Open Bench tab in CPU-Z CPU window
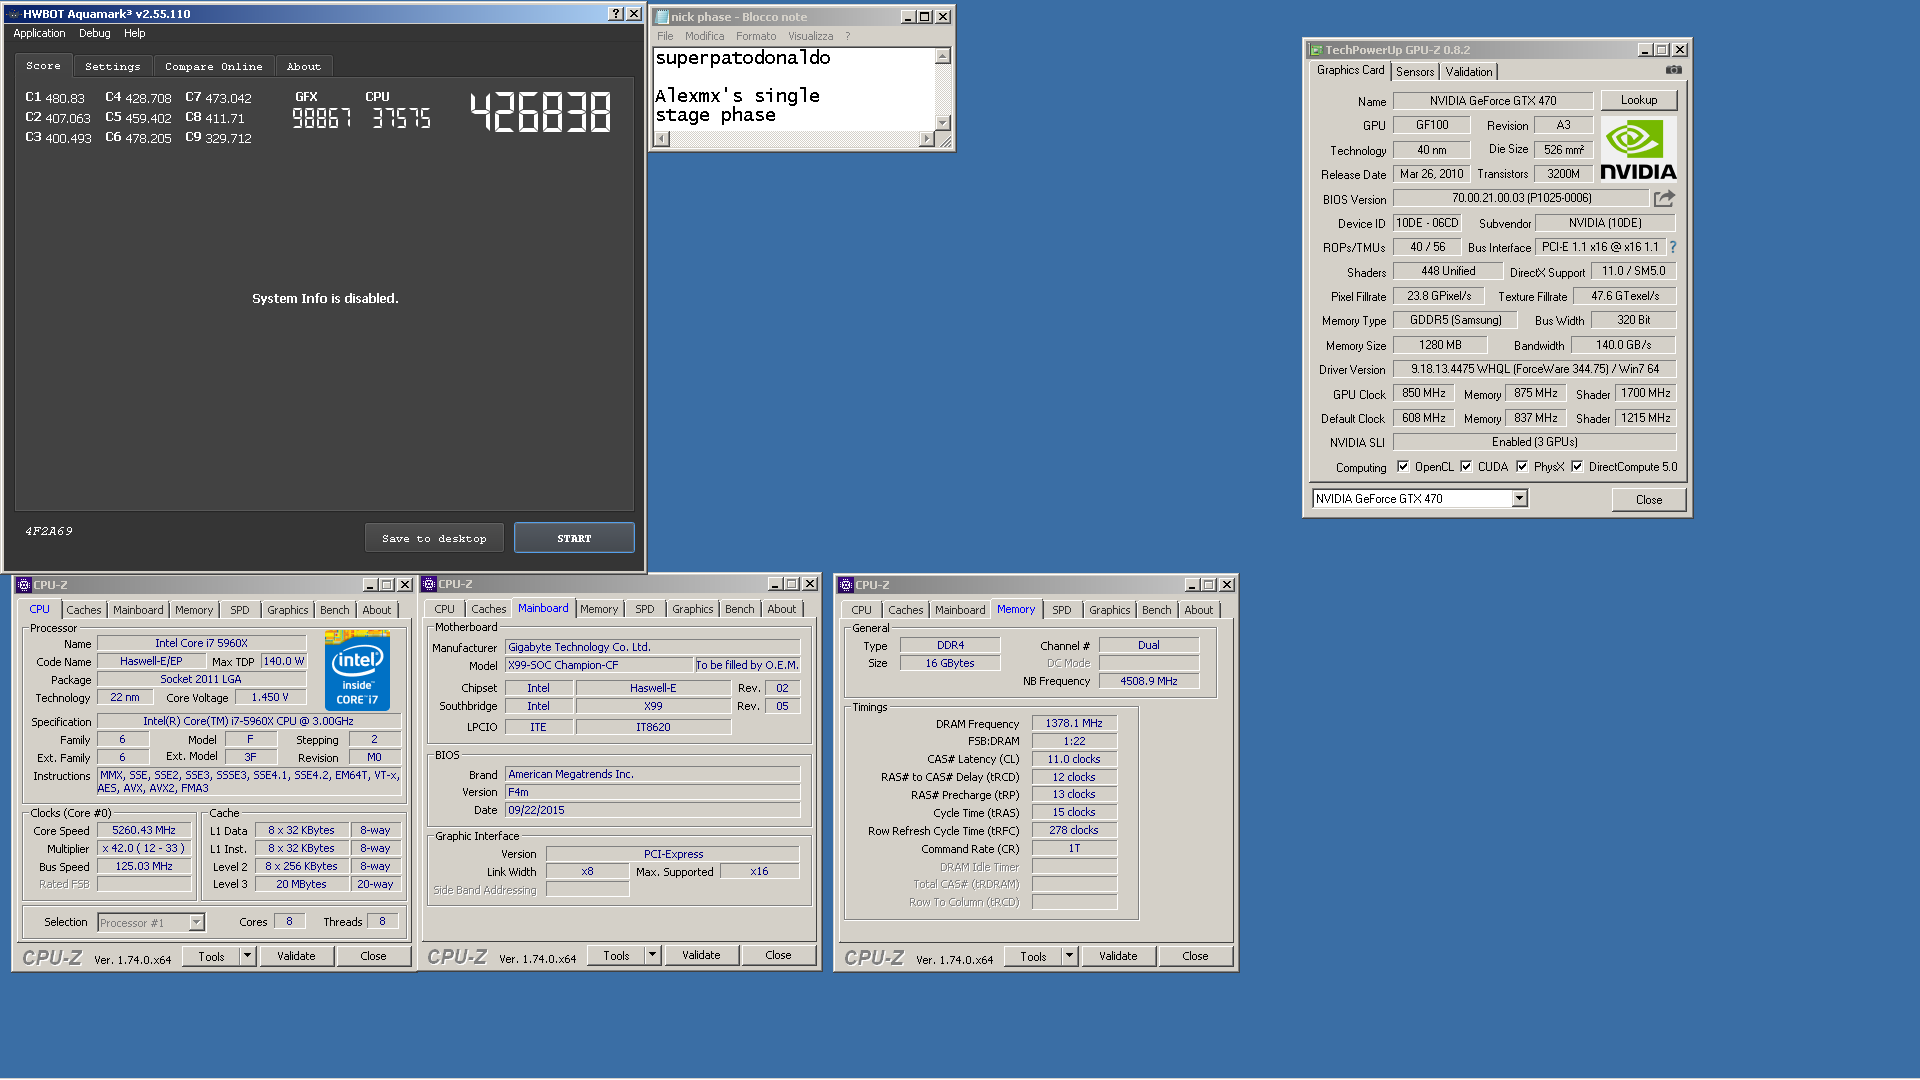Screen dimensions: 1920x1080 [x=335, y=610]
